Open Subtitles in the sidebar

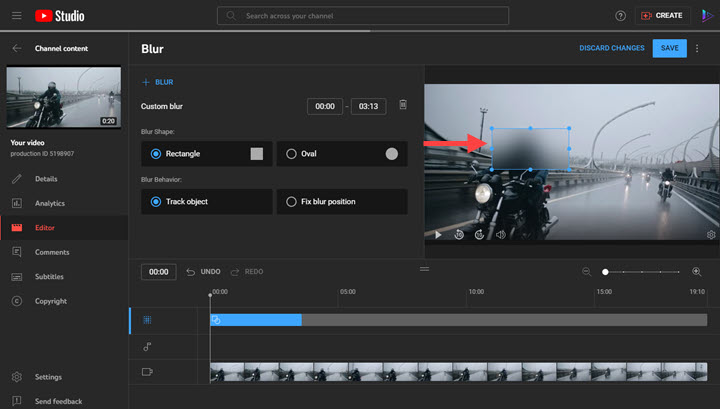point(50,277)
